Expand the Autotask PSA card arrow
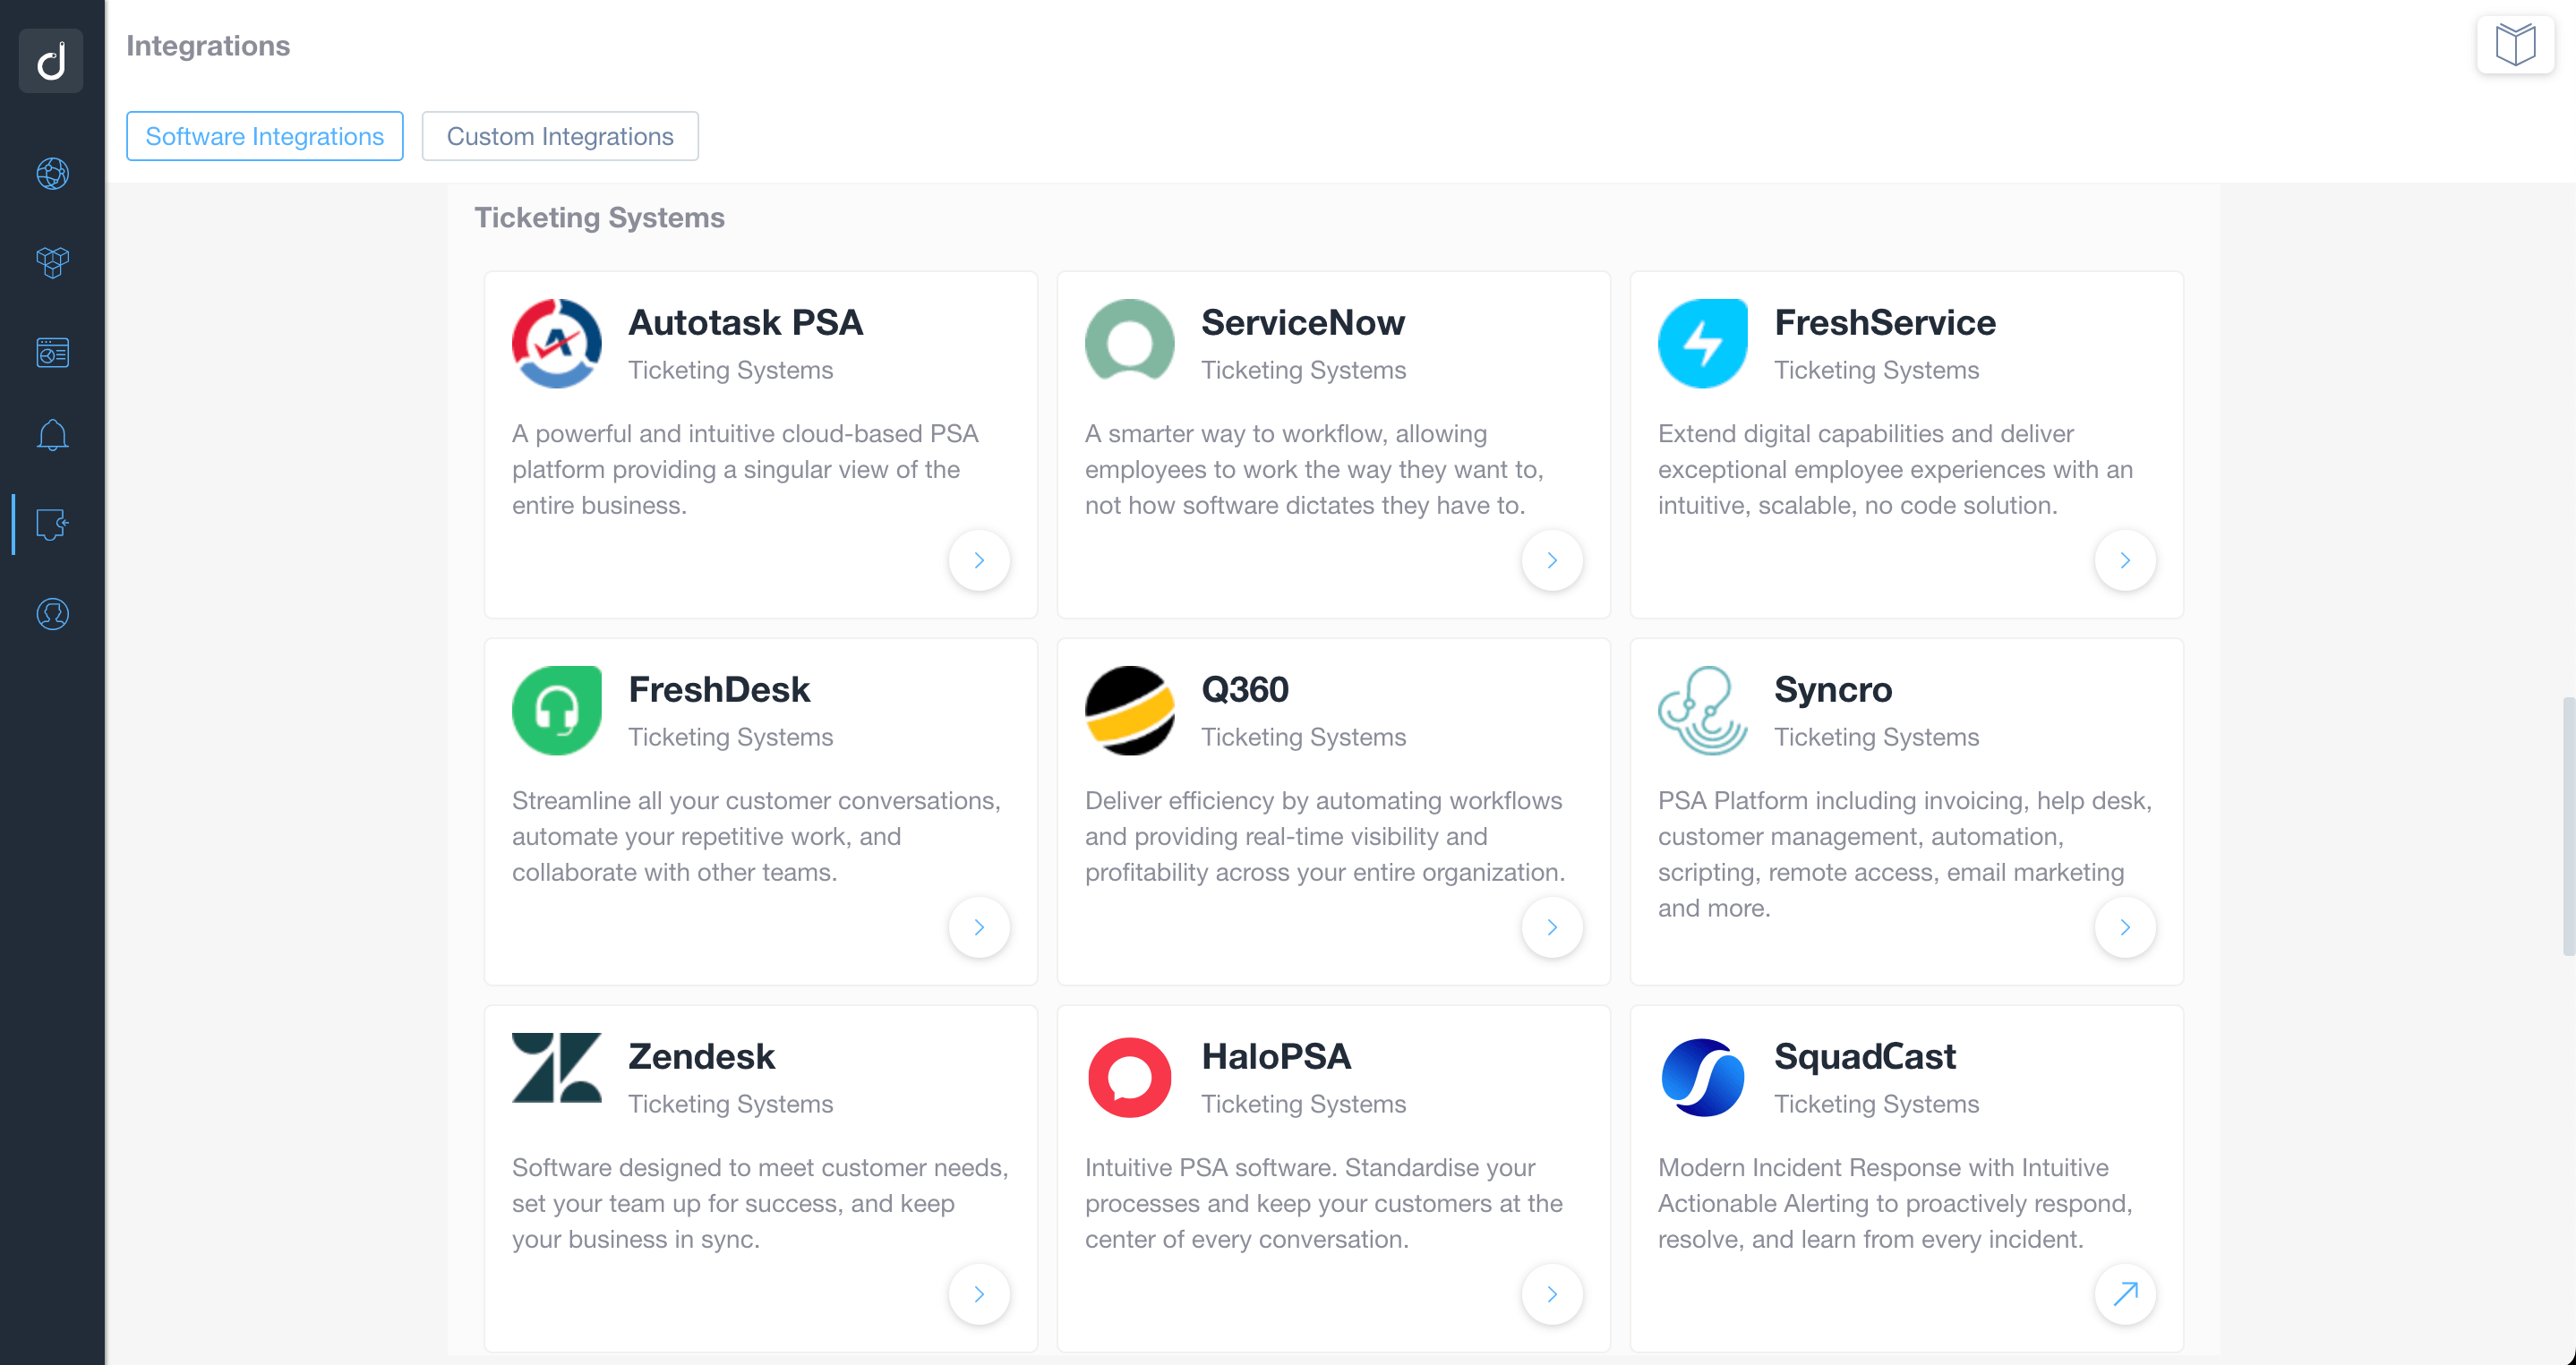The width and height of the screenshot is (2576, 1365). tap(979, 560)
